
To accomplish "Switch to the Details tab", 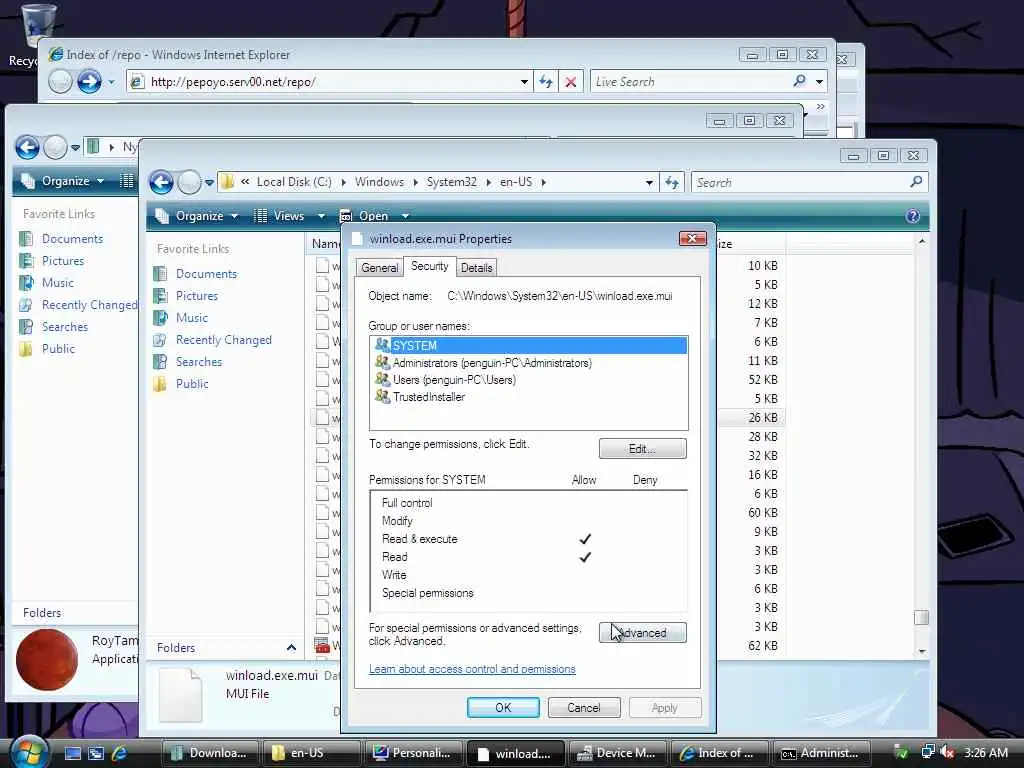I will (477, 268).
